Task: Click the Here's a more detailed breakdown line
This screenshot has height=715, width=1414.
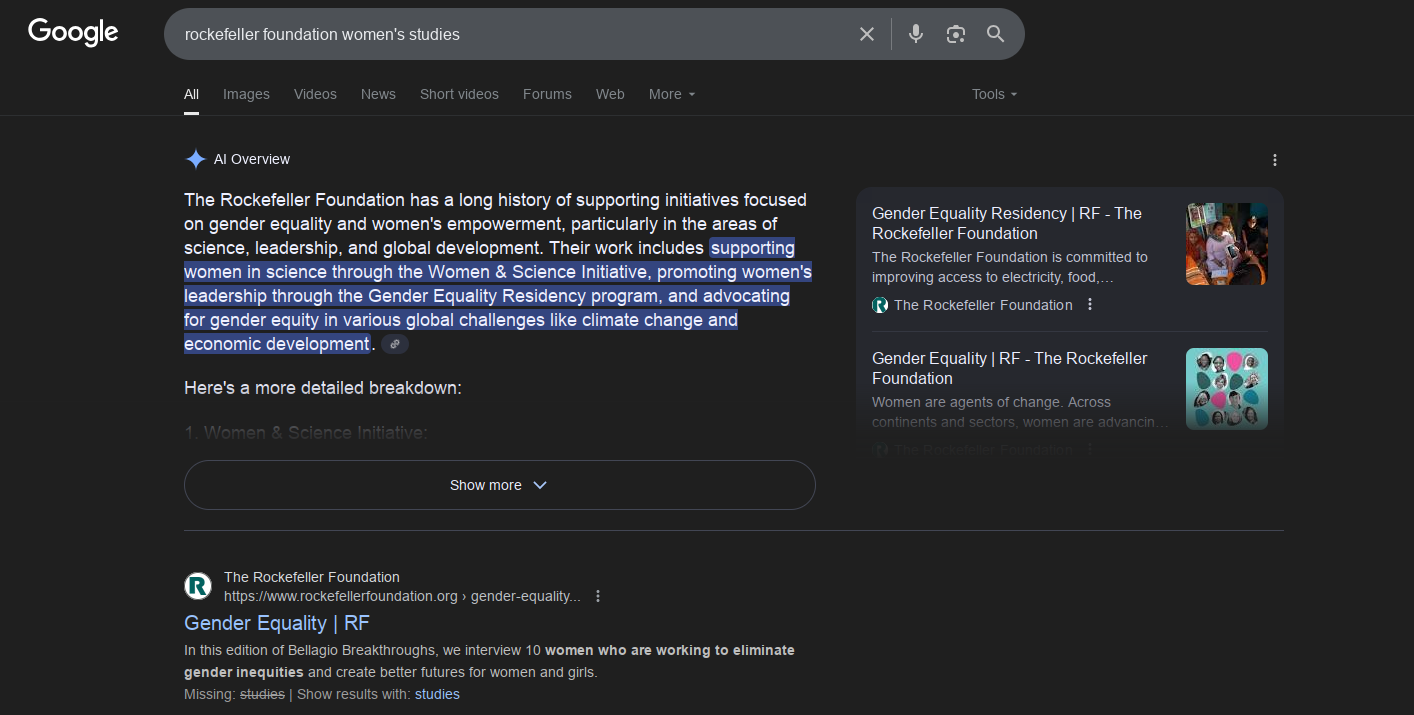Action: (x=323, y=387)
